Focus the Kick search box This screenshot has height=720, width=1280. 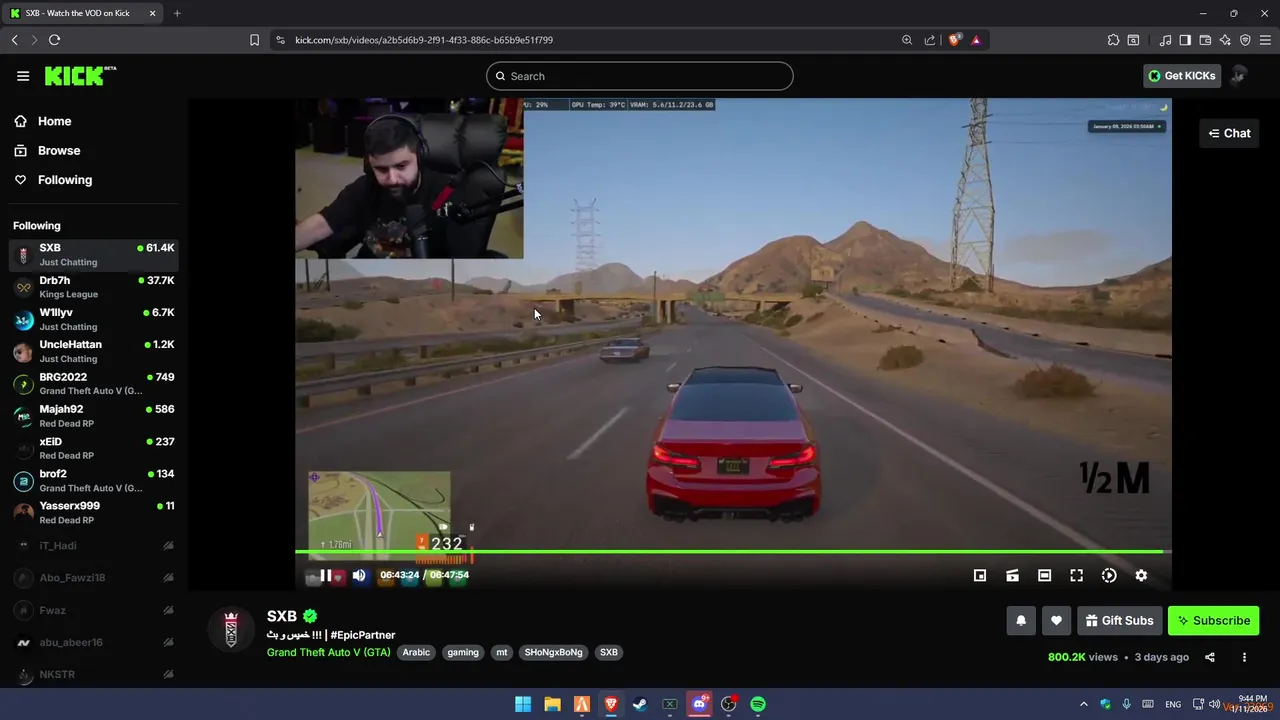pos(640,76)
